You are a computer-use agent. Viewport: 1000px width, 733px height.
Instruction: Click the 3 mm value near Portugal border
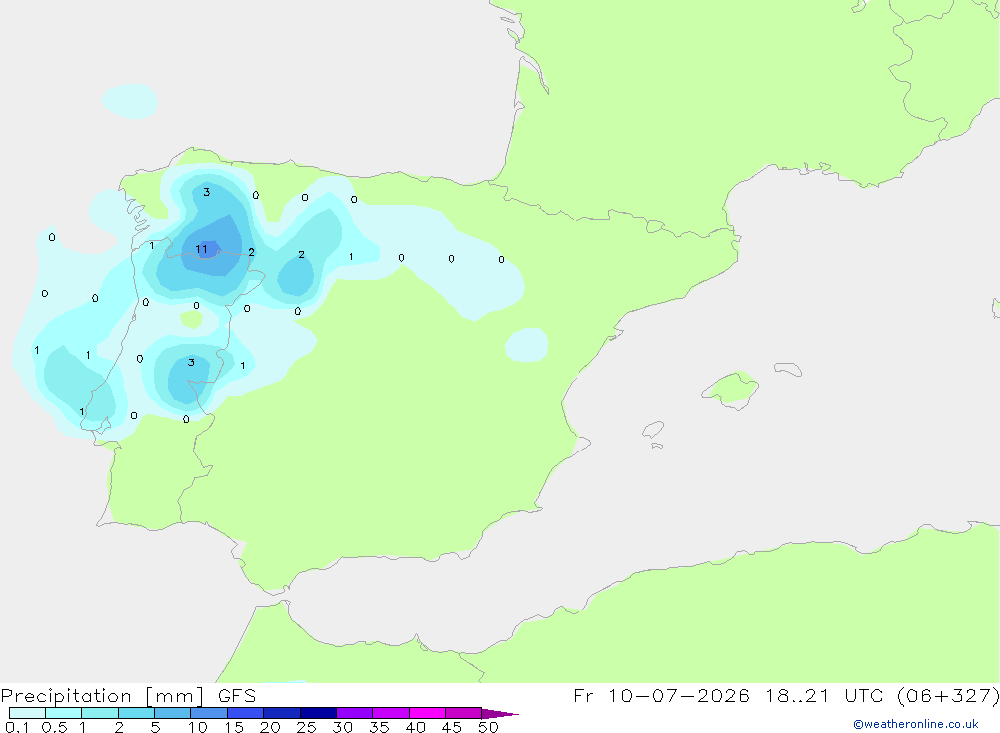click(x=191, y=362)
